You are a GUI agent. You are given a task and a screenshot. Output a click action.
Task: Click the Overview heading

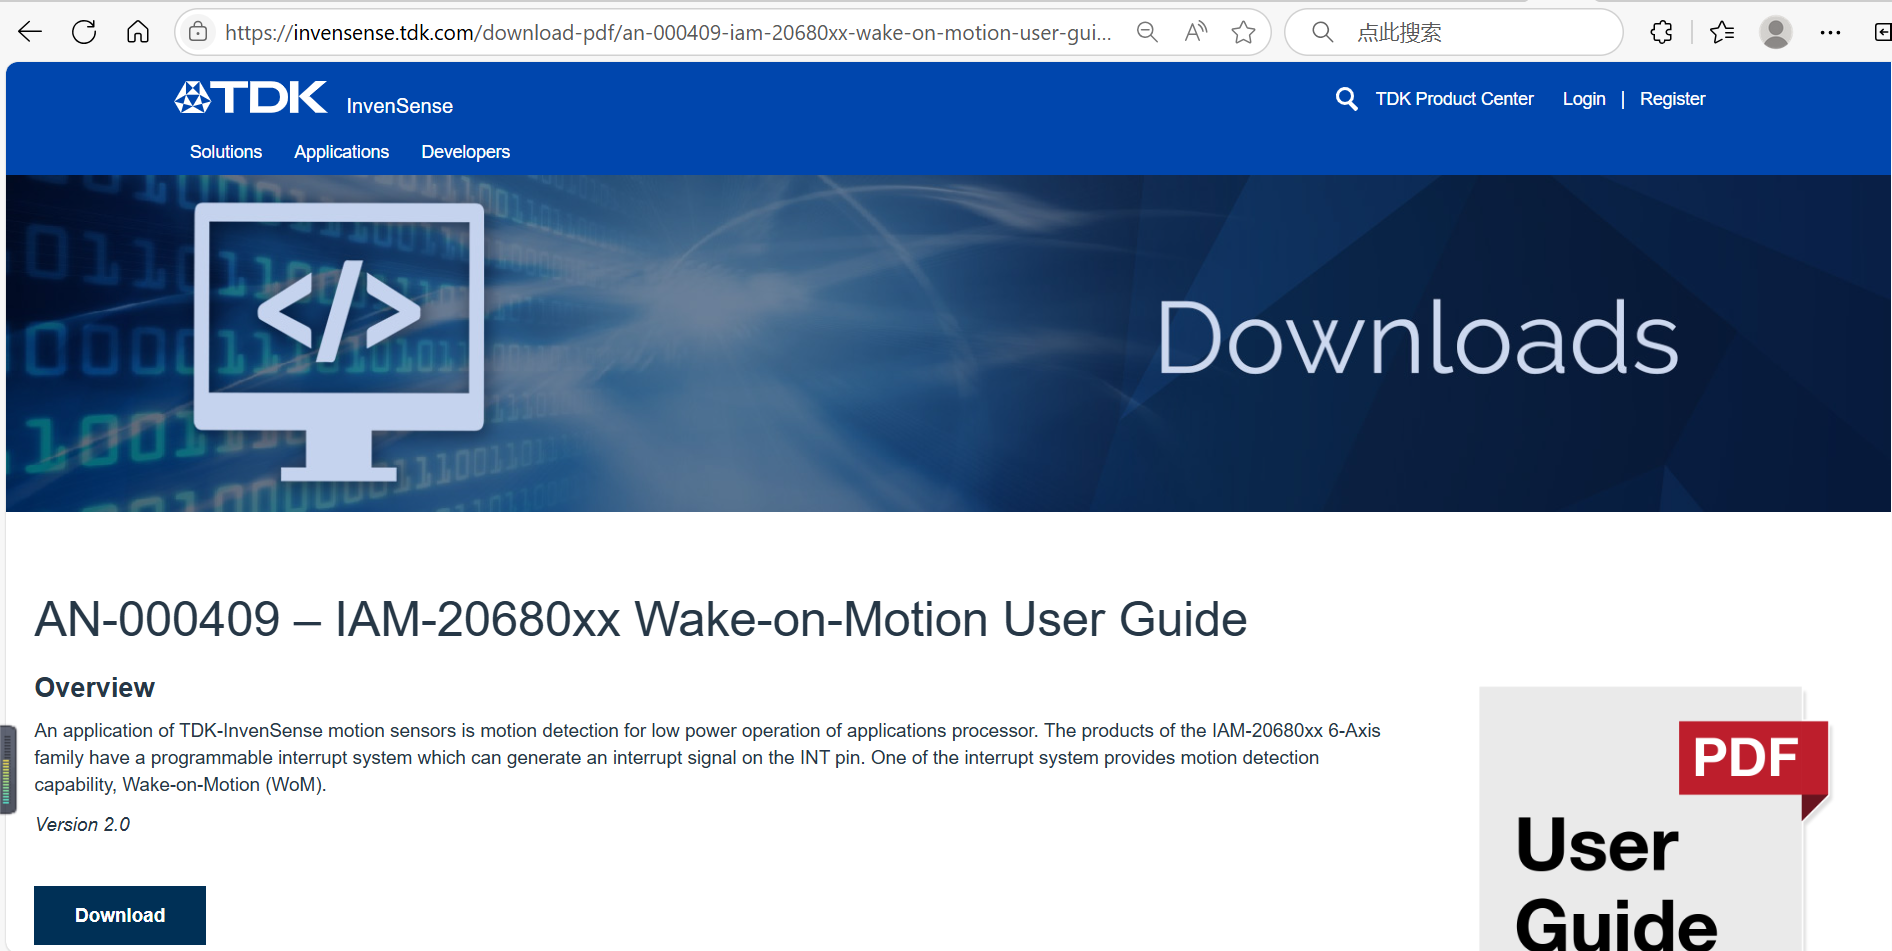tap(95, 688)
